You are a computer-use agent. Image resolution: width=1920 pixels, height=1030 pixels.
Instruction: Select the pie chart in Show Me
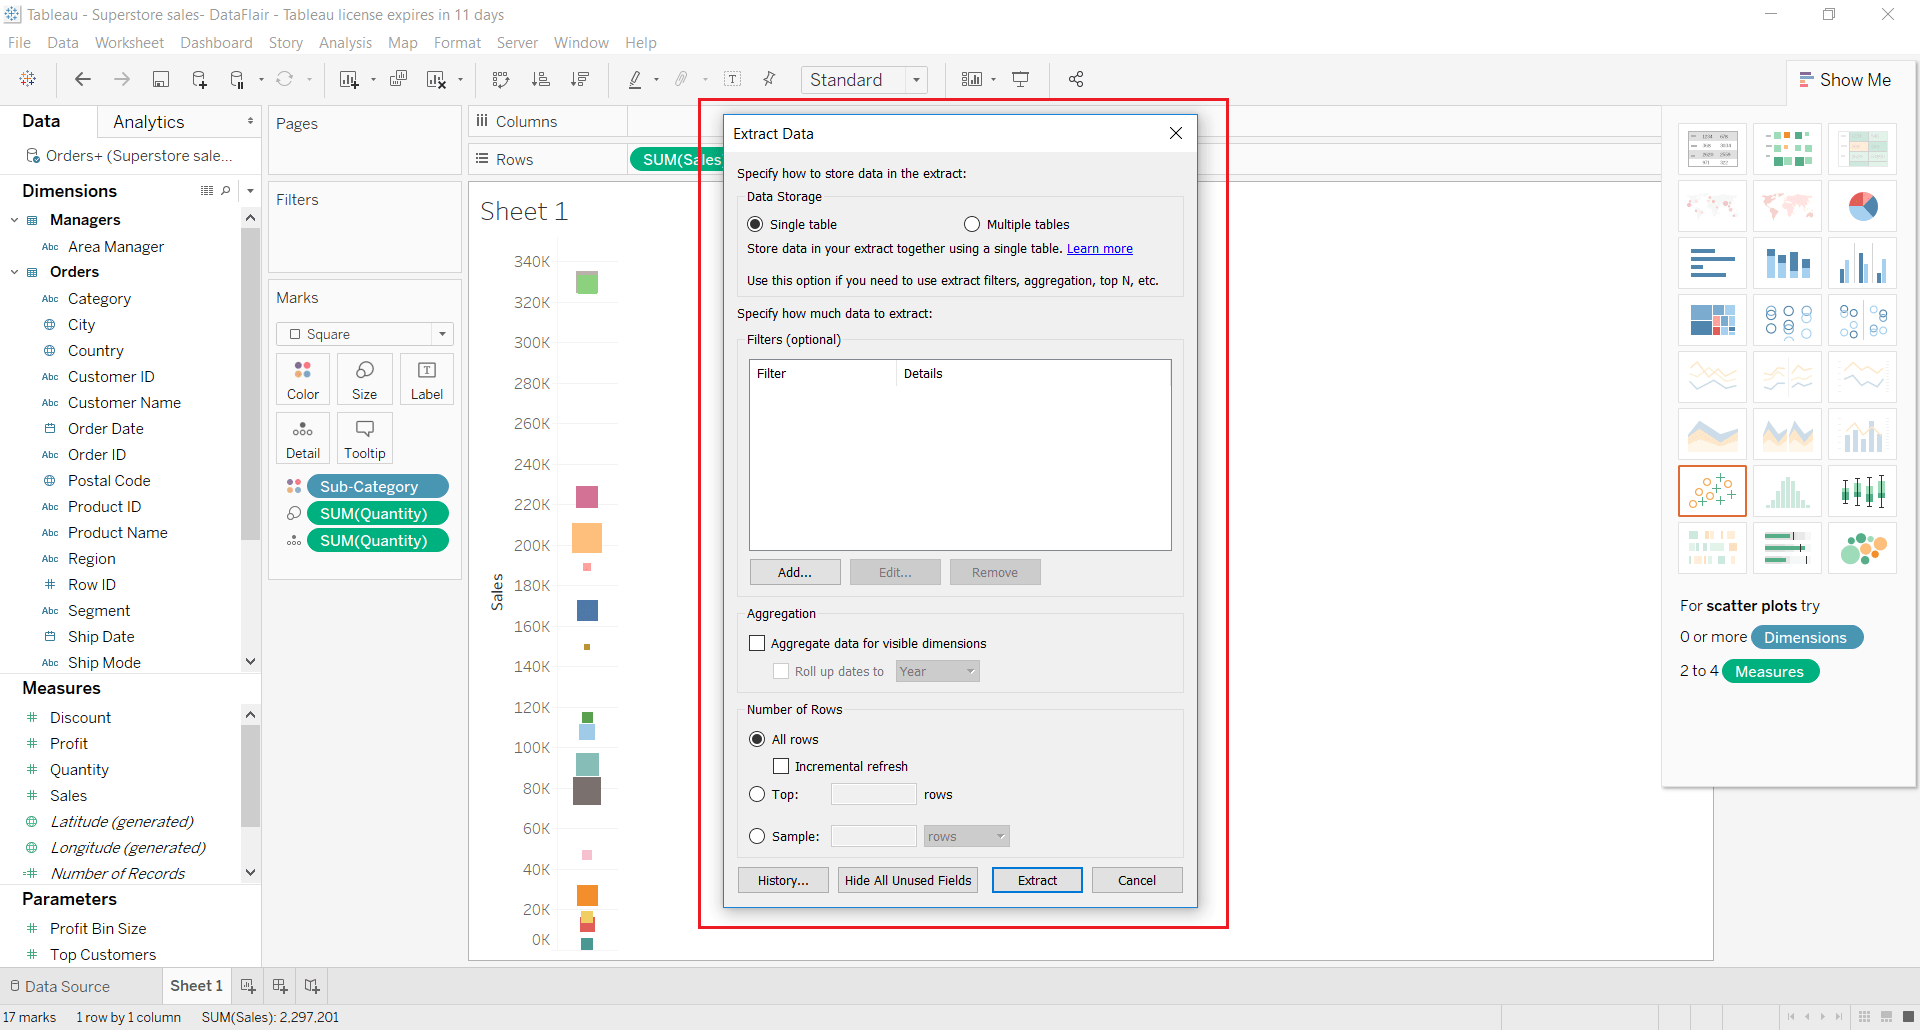(x=1861, y=206)
